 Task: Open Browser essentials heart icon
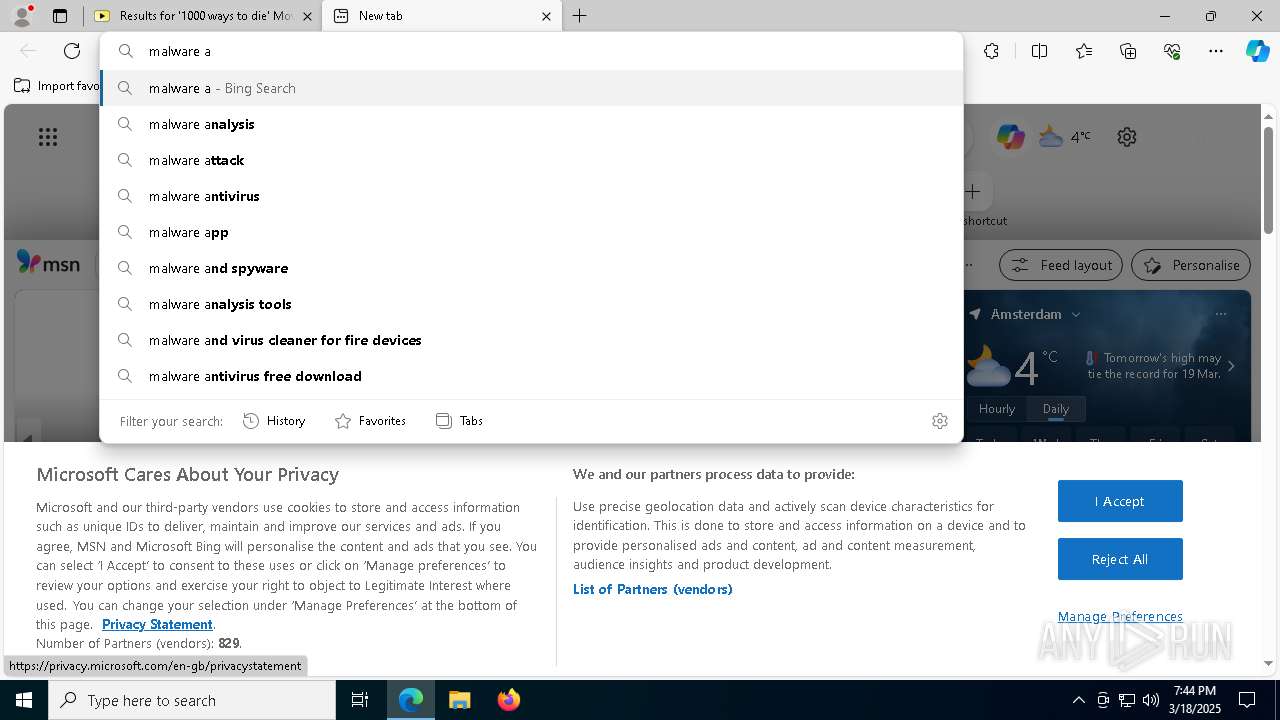1172,51
